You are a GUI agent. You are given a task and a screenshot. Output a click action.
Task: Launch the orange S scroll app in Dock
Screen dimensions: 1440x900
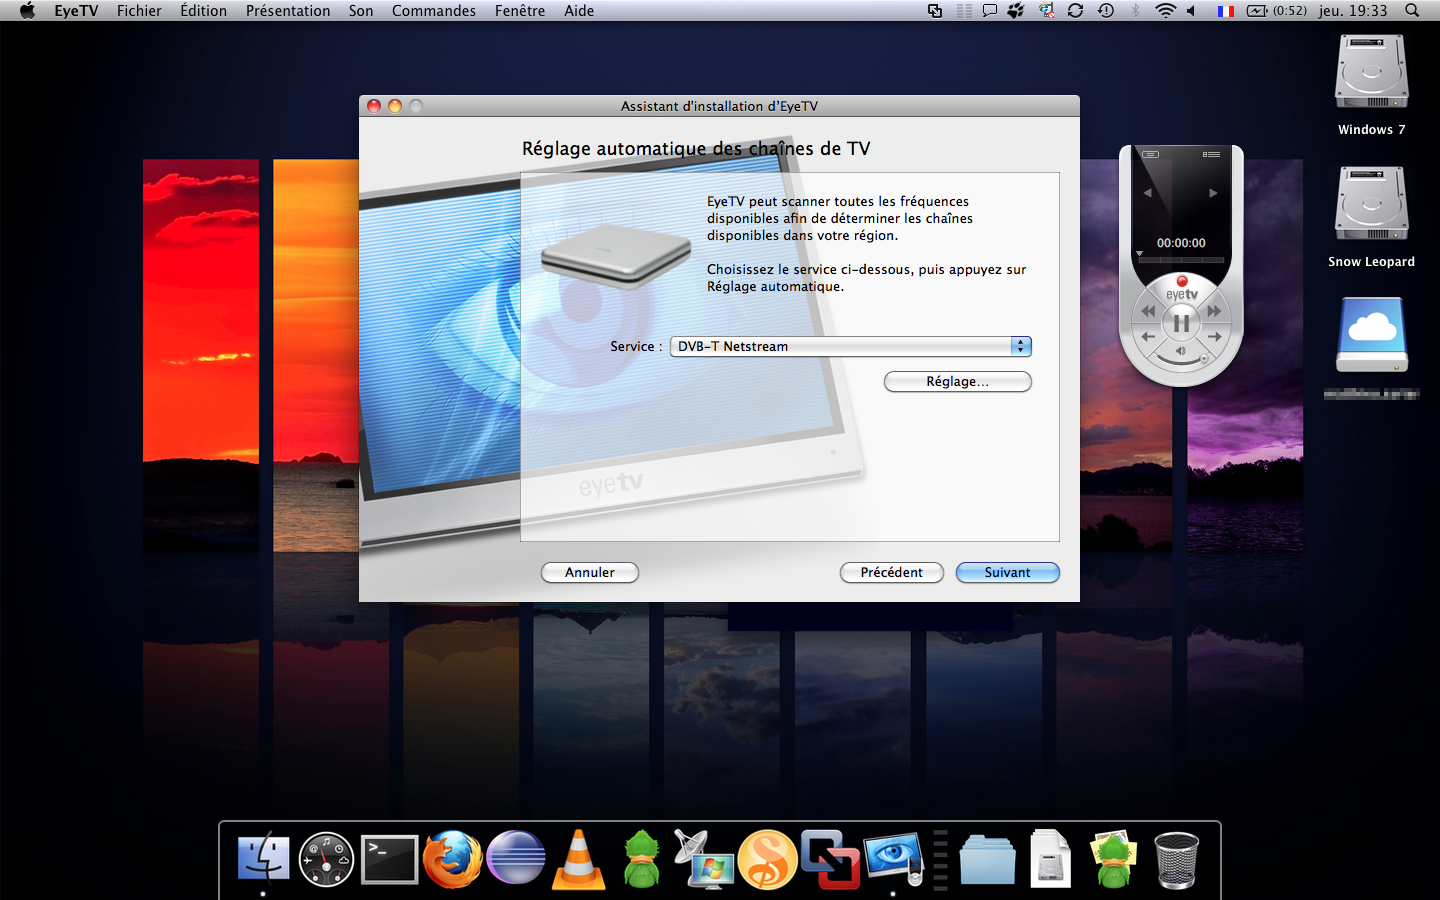point(767,859)
